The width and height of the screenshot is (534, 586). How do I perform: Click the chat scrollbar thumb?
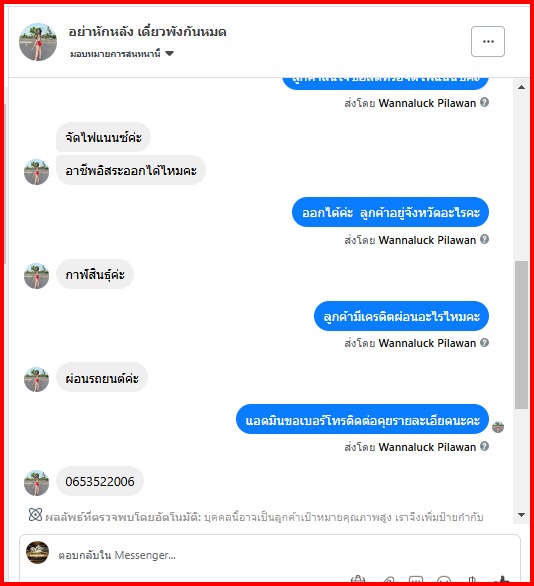pos(521,335)
